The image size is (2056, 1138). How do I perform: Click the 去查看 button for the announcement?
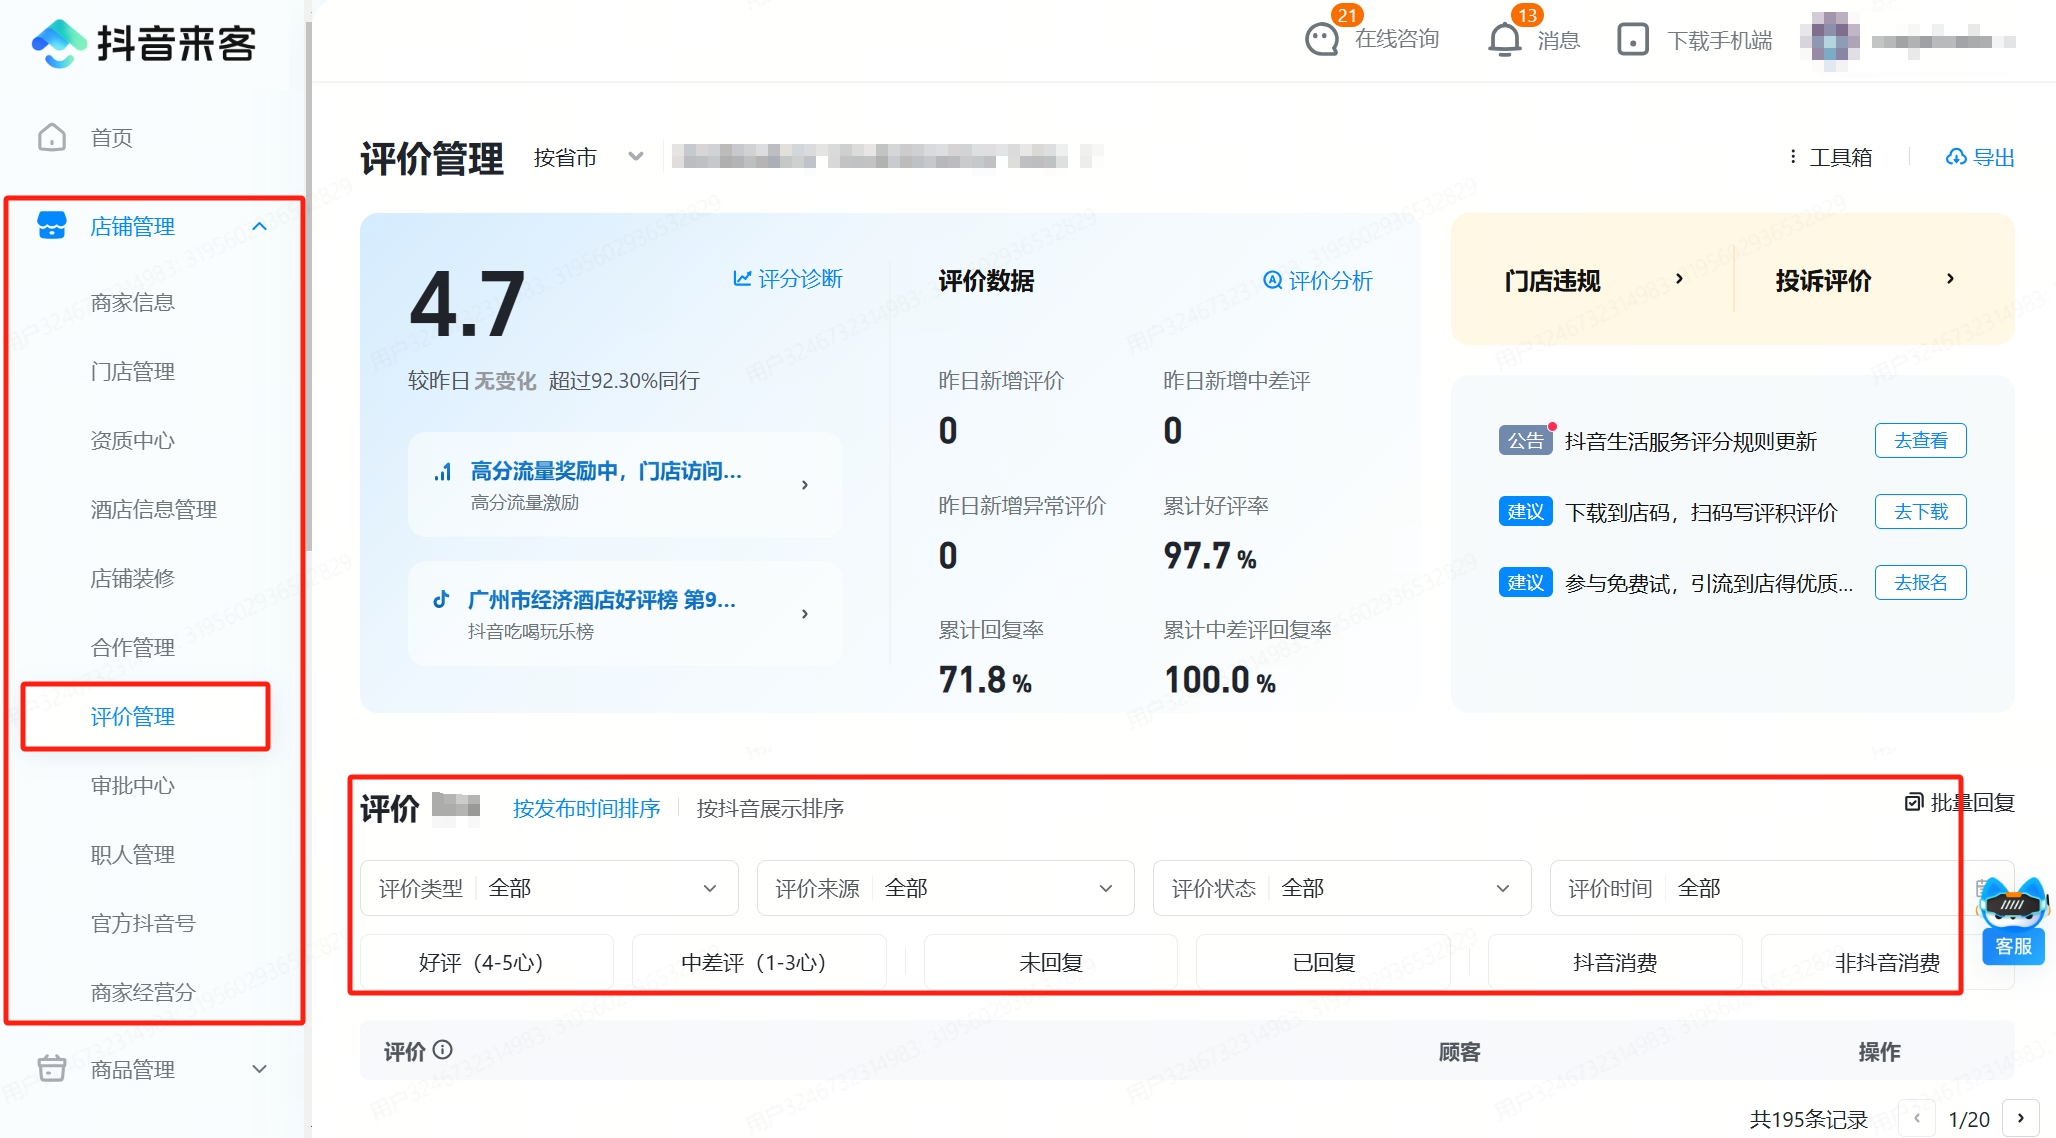(1920, 441)
